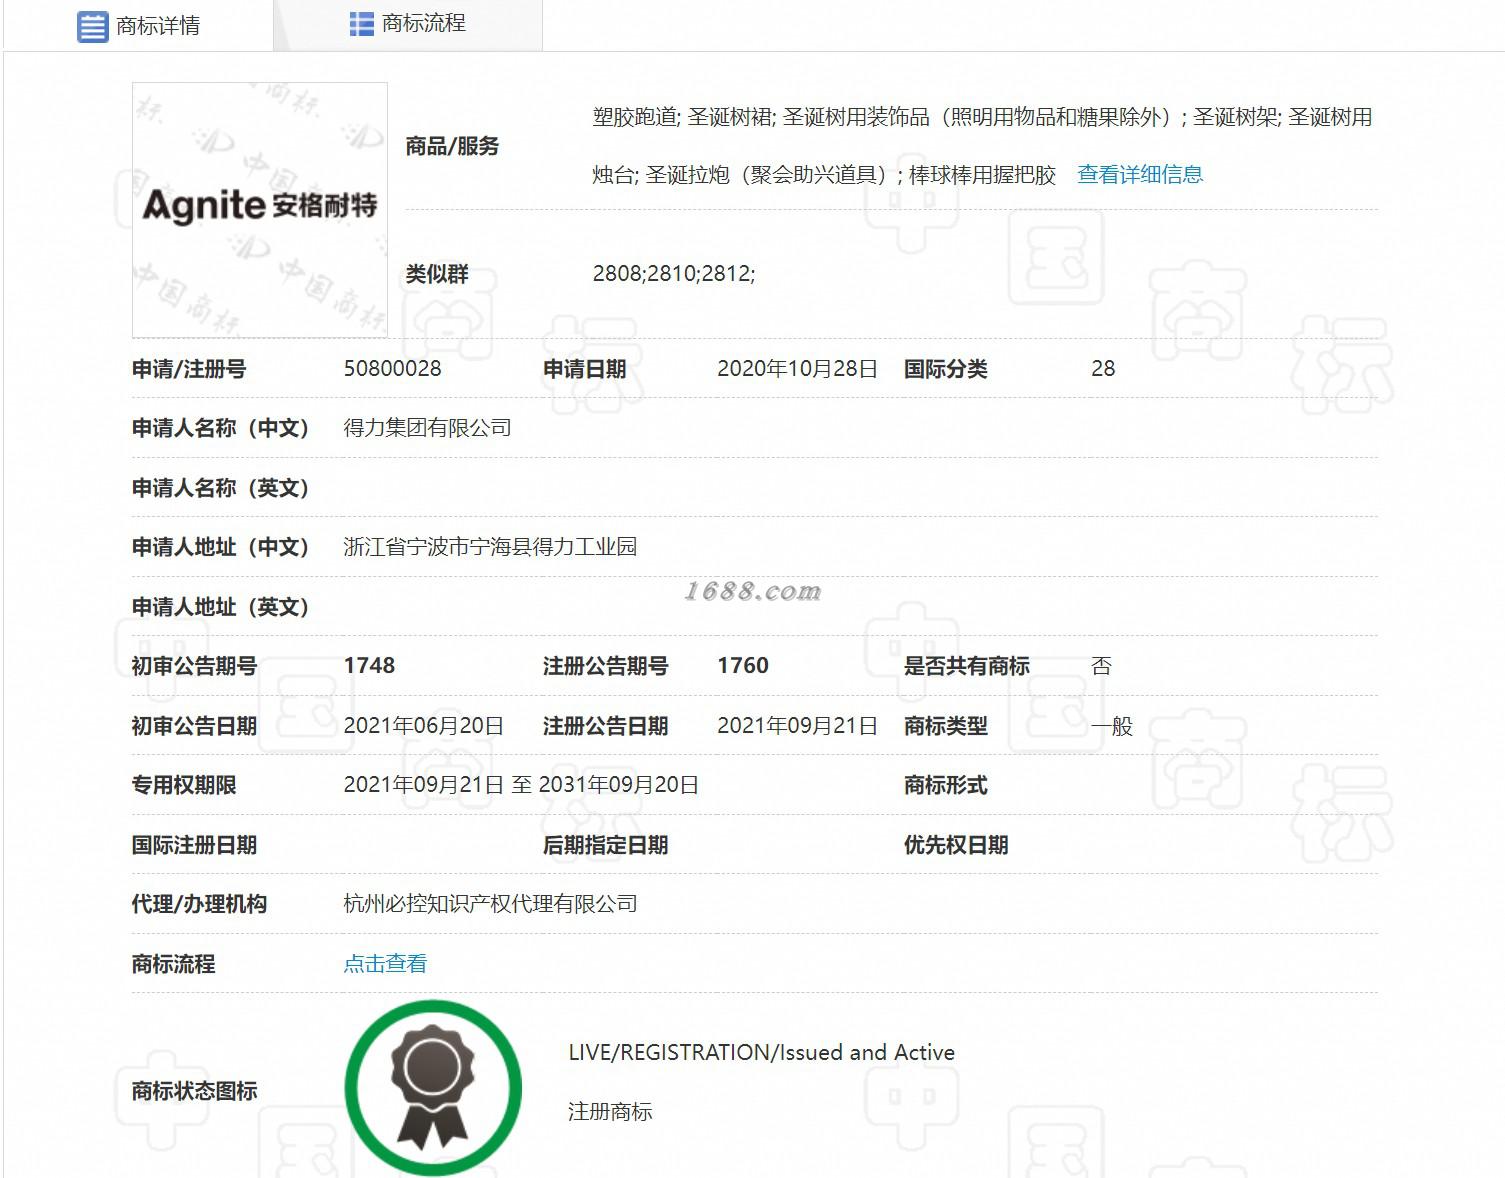
Task: Click the goods text starting with 塑胶跑道
Action: coord(982,146)
